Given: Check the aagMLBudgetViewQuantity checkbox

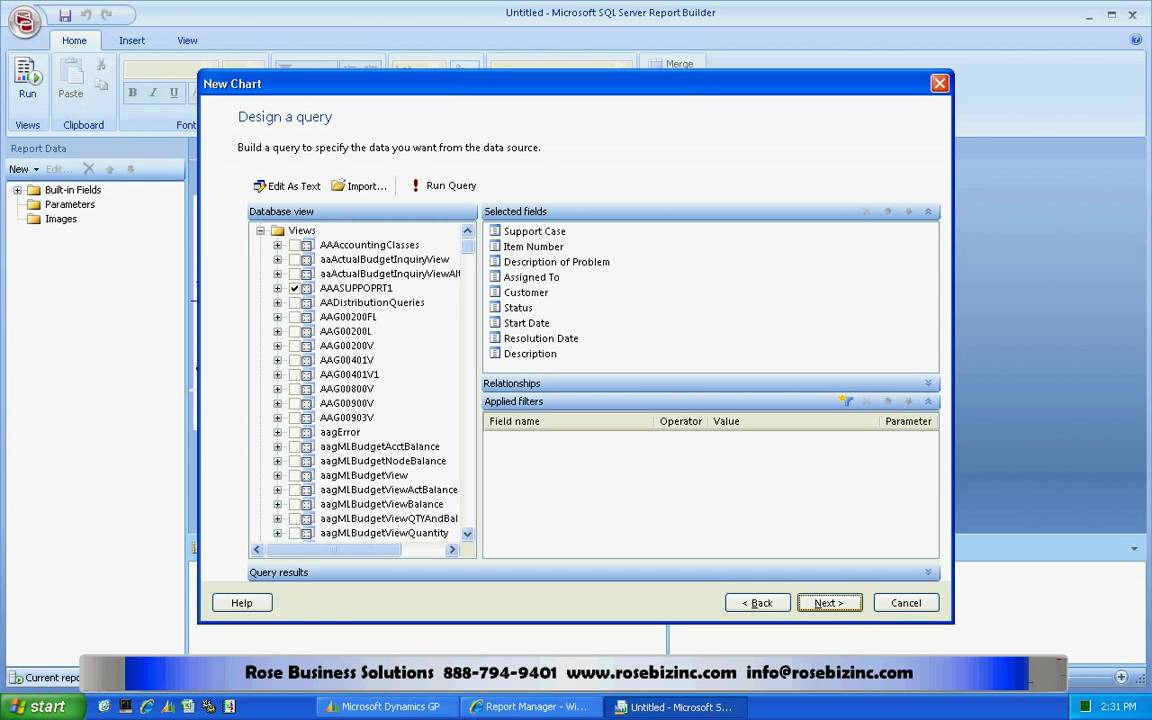Looking at the screenshot, I should coord(295,533).
